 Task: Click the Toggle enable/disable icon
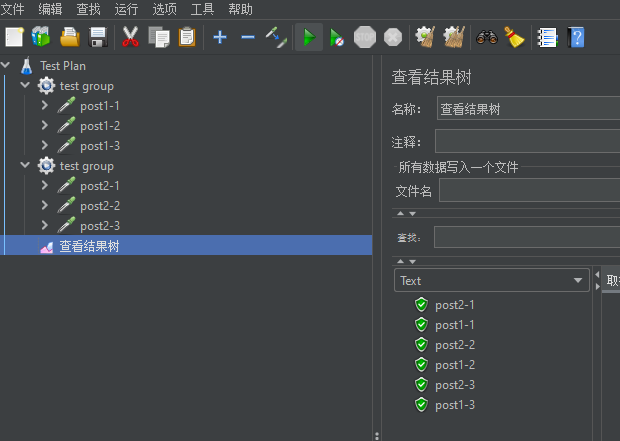point(276,38)
